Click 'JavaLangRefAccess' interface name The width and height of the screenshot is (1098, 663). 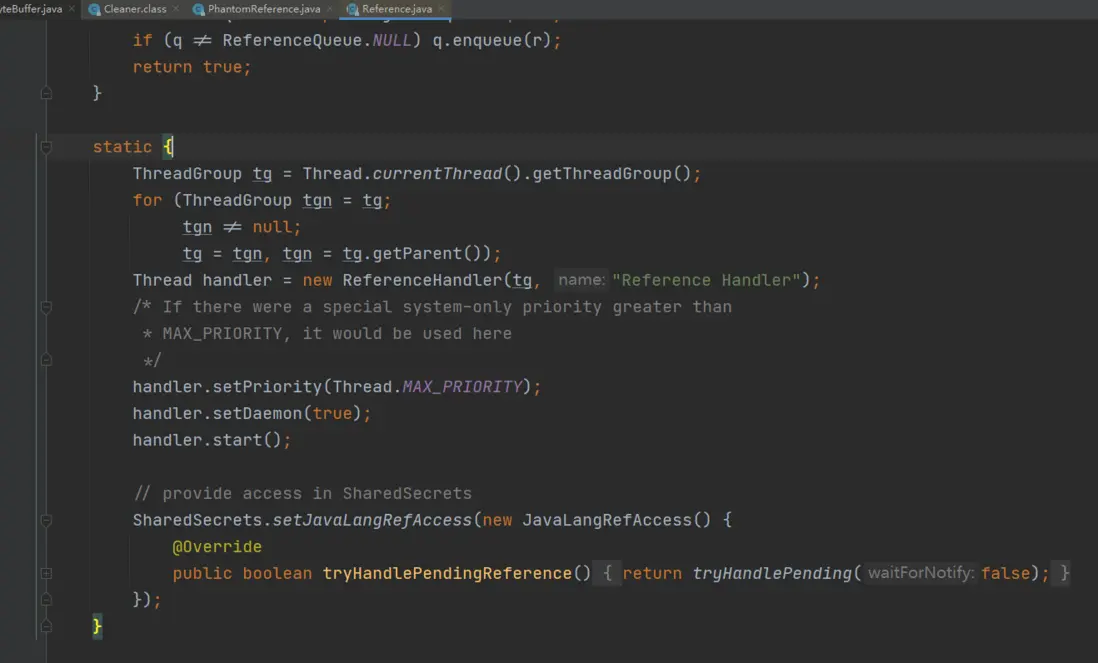tap(606, 520)
